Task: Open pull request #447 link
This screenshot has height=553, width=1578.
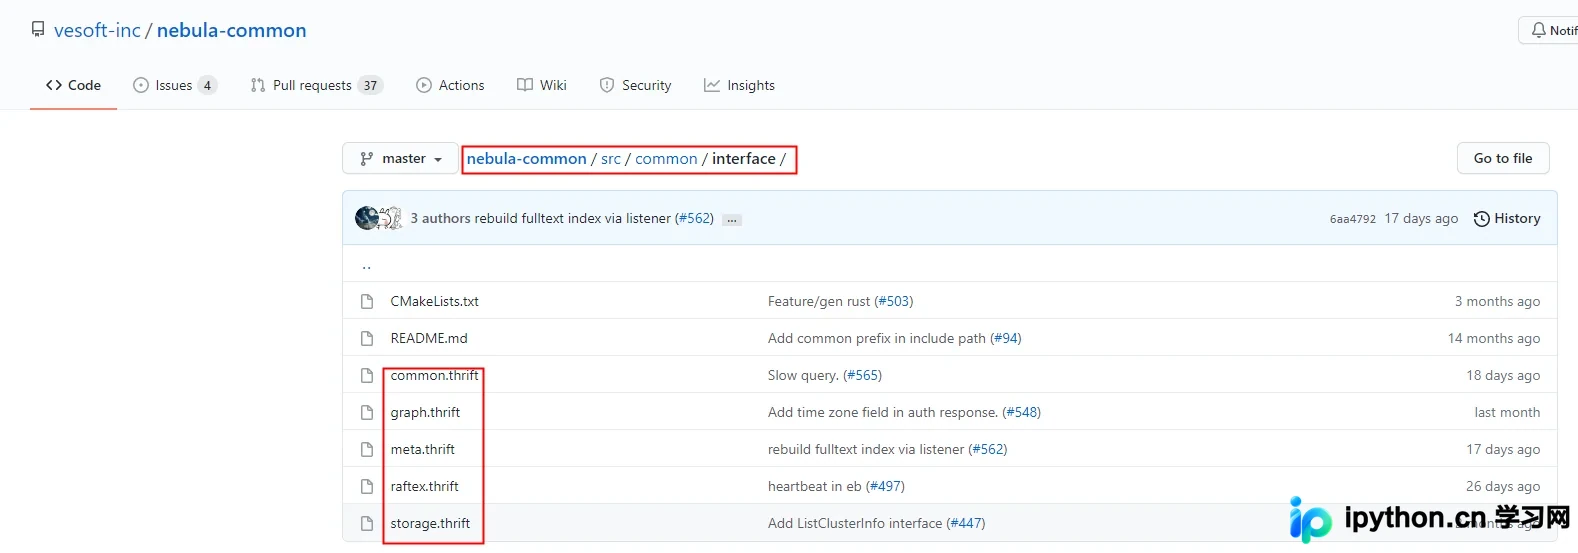Action: click(966, 523)
